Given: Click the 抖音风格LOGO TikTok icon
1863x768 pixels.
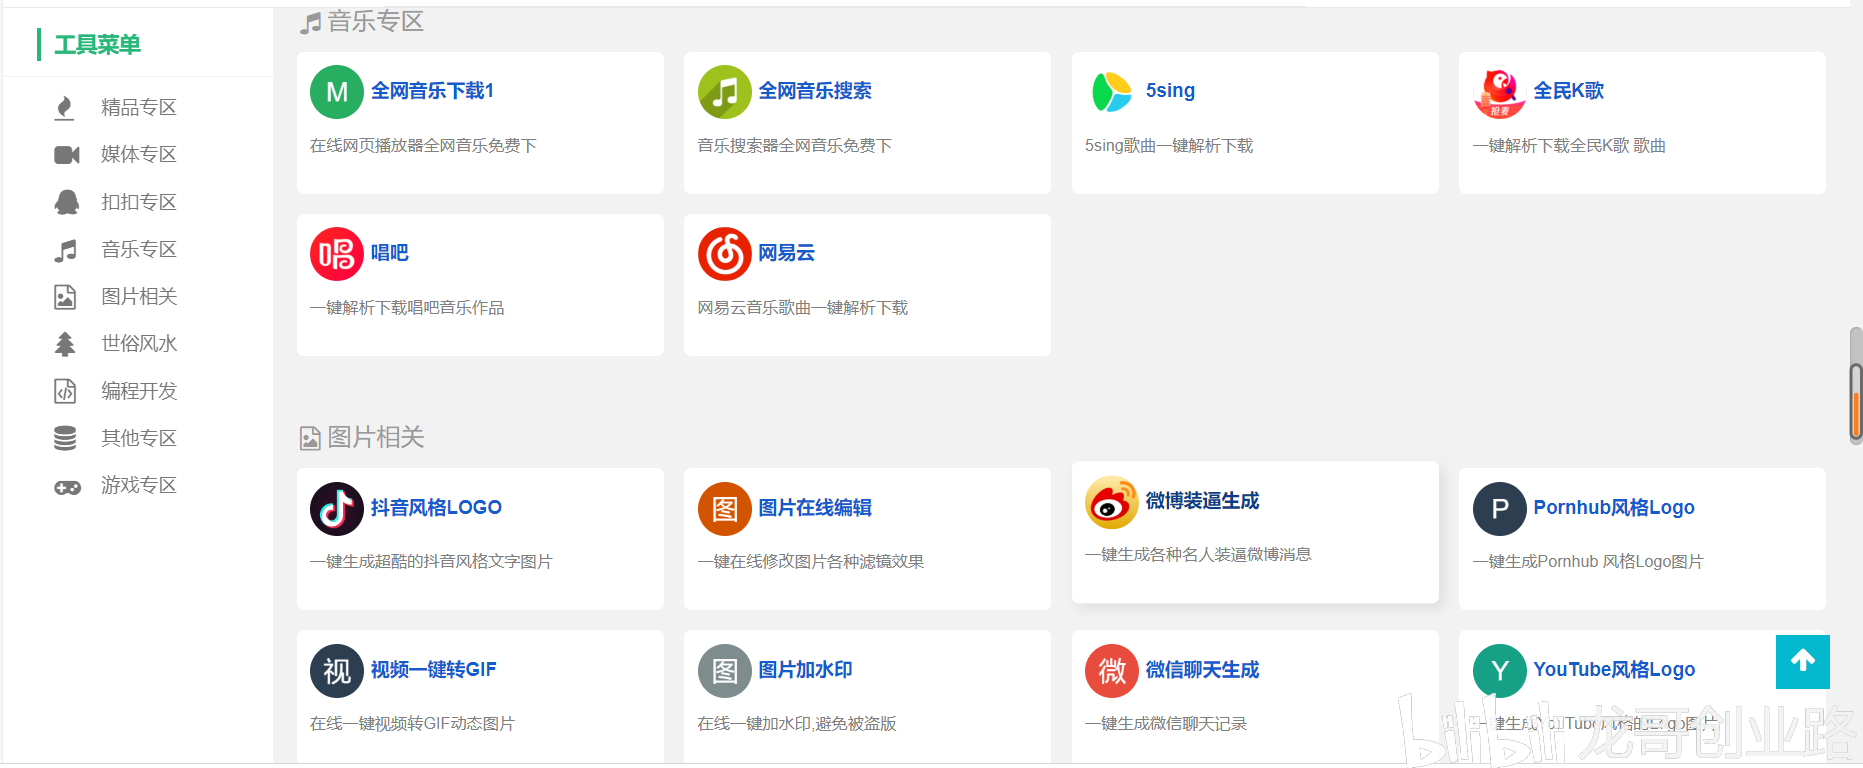Looking at the screenshot, I should 337,509.
